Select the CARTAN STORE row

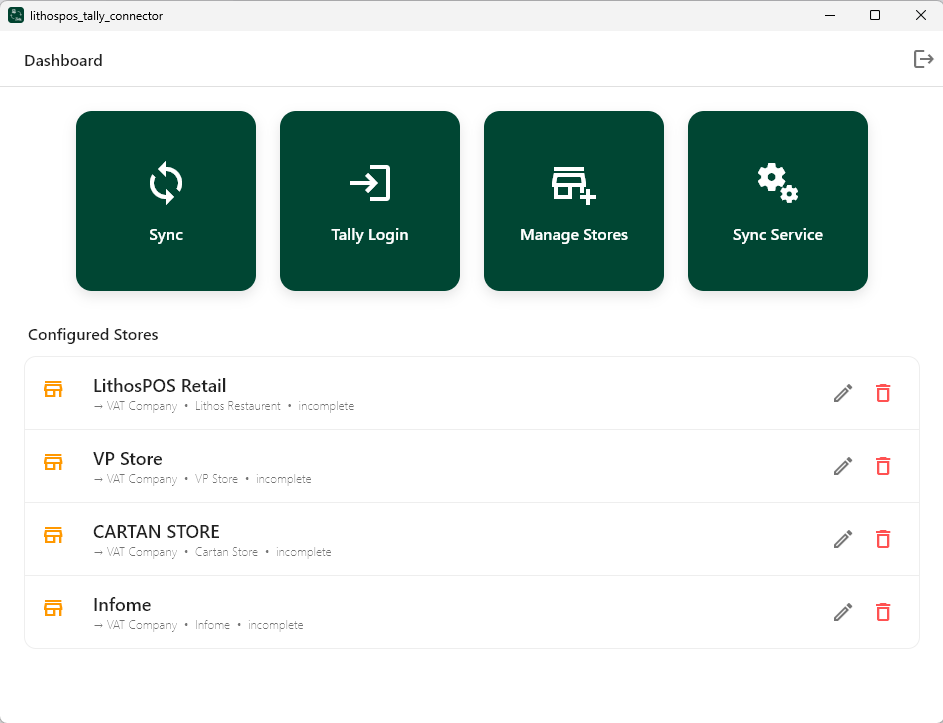[x=472, y=539]
